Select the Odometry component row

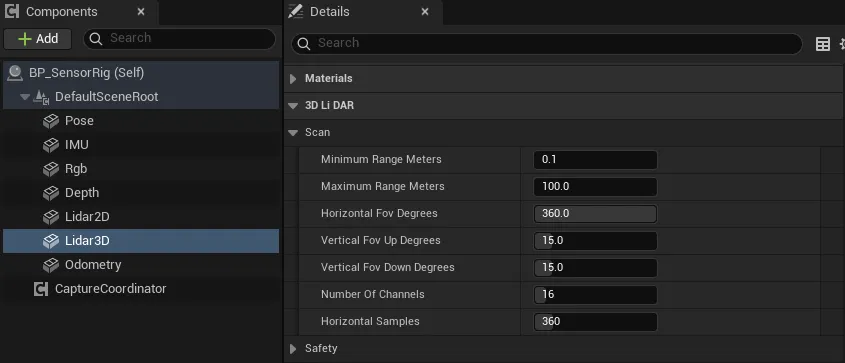(141, 265)
